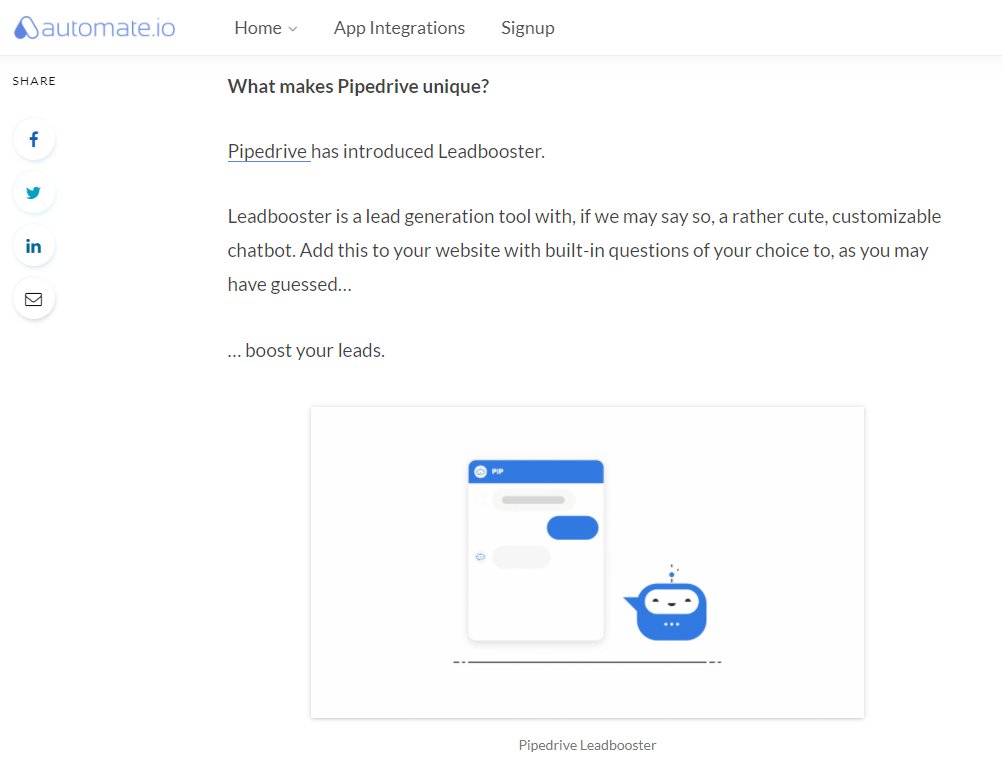1002x777 pixels.
Task: Share article on LinkedIn
Action: (34, 246)
